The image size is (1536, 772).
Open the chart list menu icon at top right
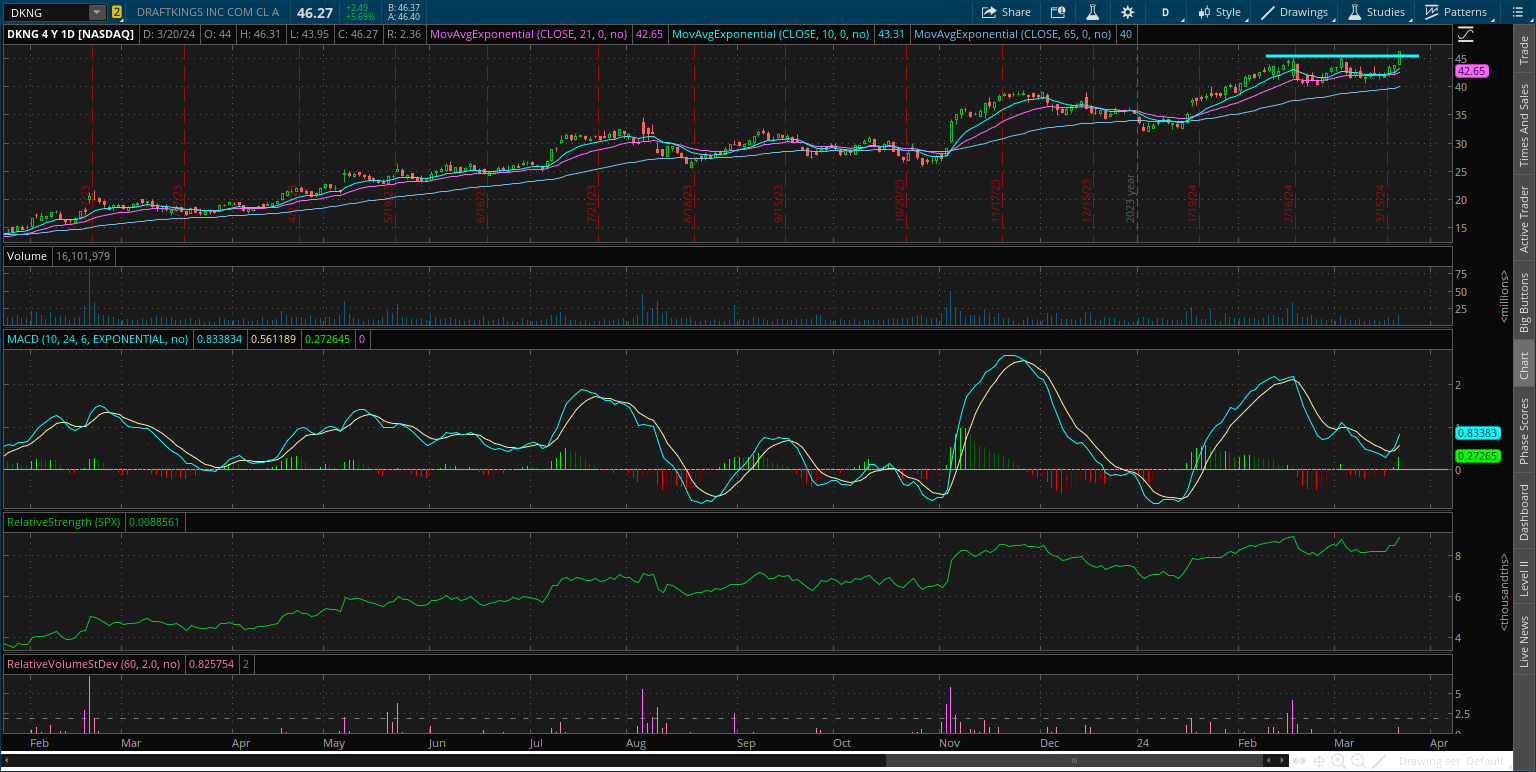pos(1520,12)
